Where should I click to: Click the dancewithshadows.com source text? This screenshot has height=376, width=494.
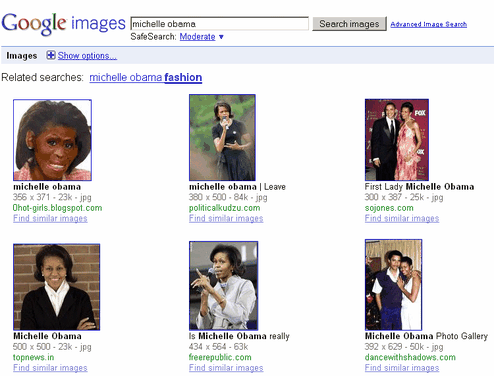tap(410, 357)
